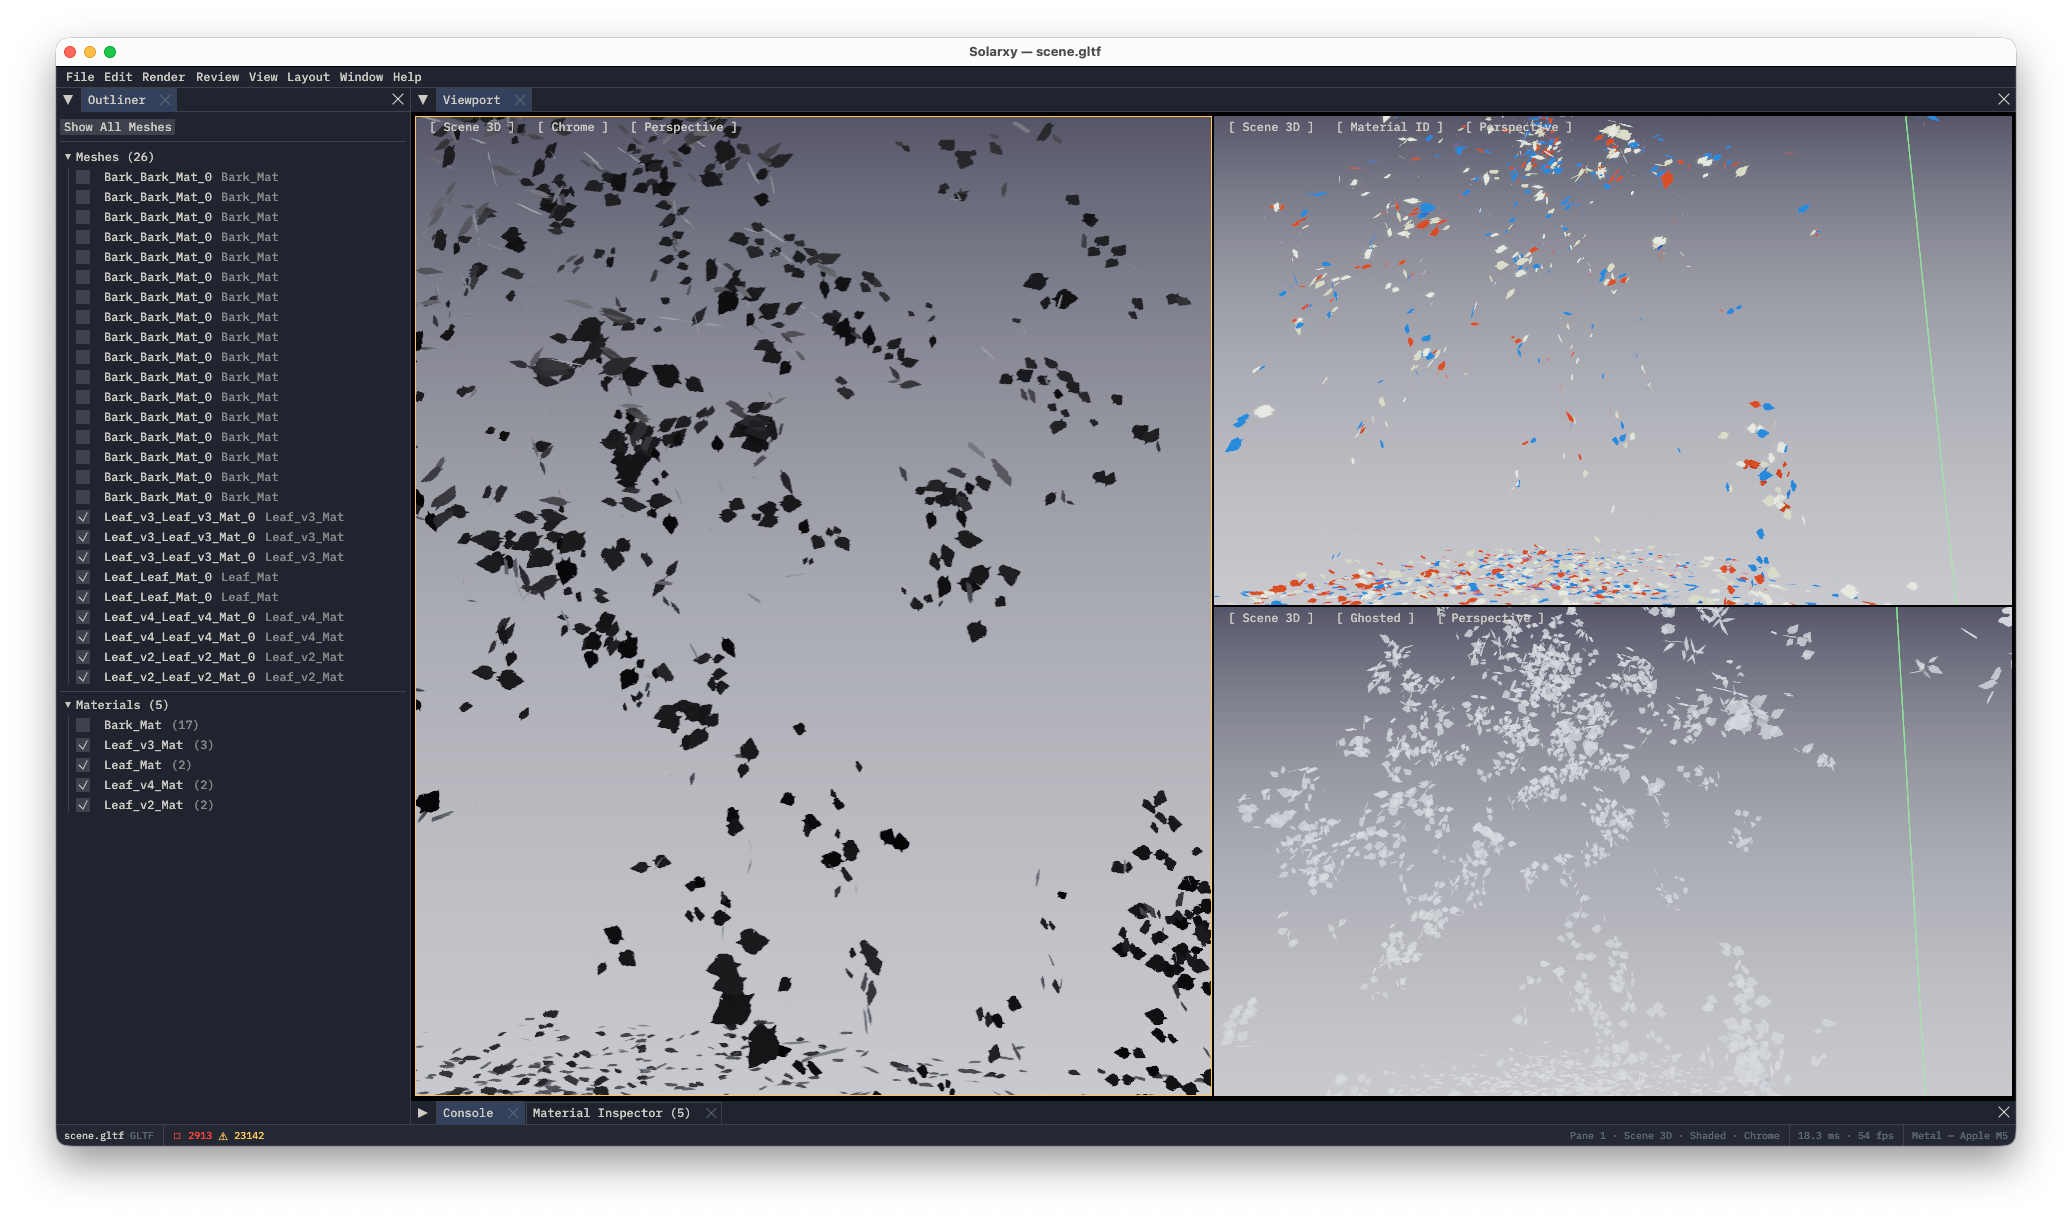
Task: Close the Outliner tab
Action: 165,100
